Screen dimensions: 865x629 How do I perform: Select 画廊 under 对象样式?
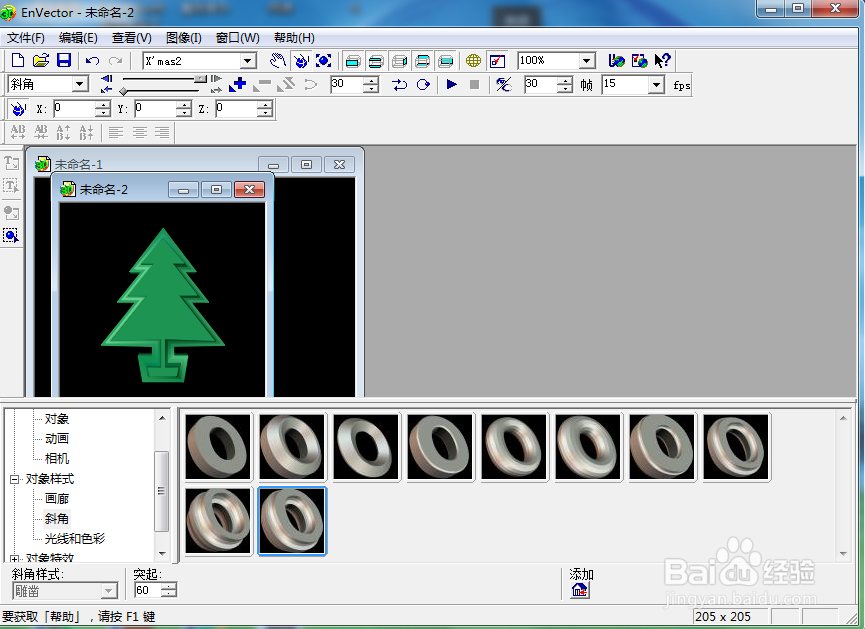pyautogui.click(x=57, y=499)
